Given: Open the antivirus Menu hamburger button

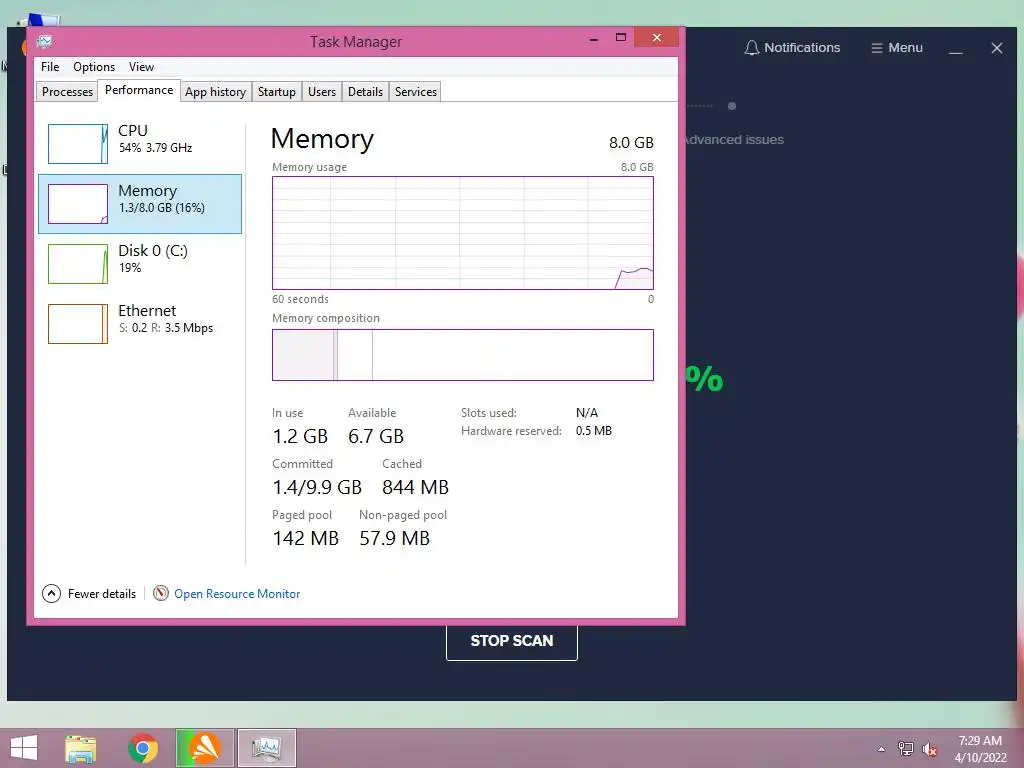Looking at the screenshot, I should click(897, 48).
